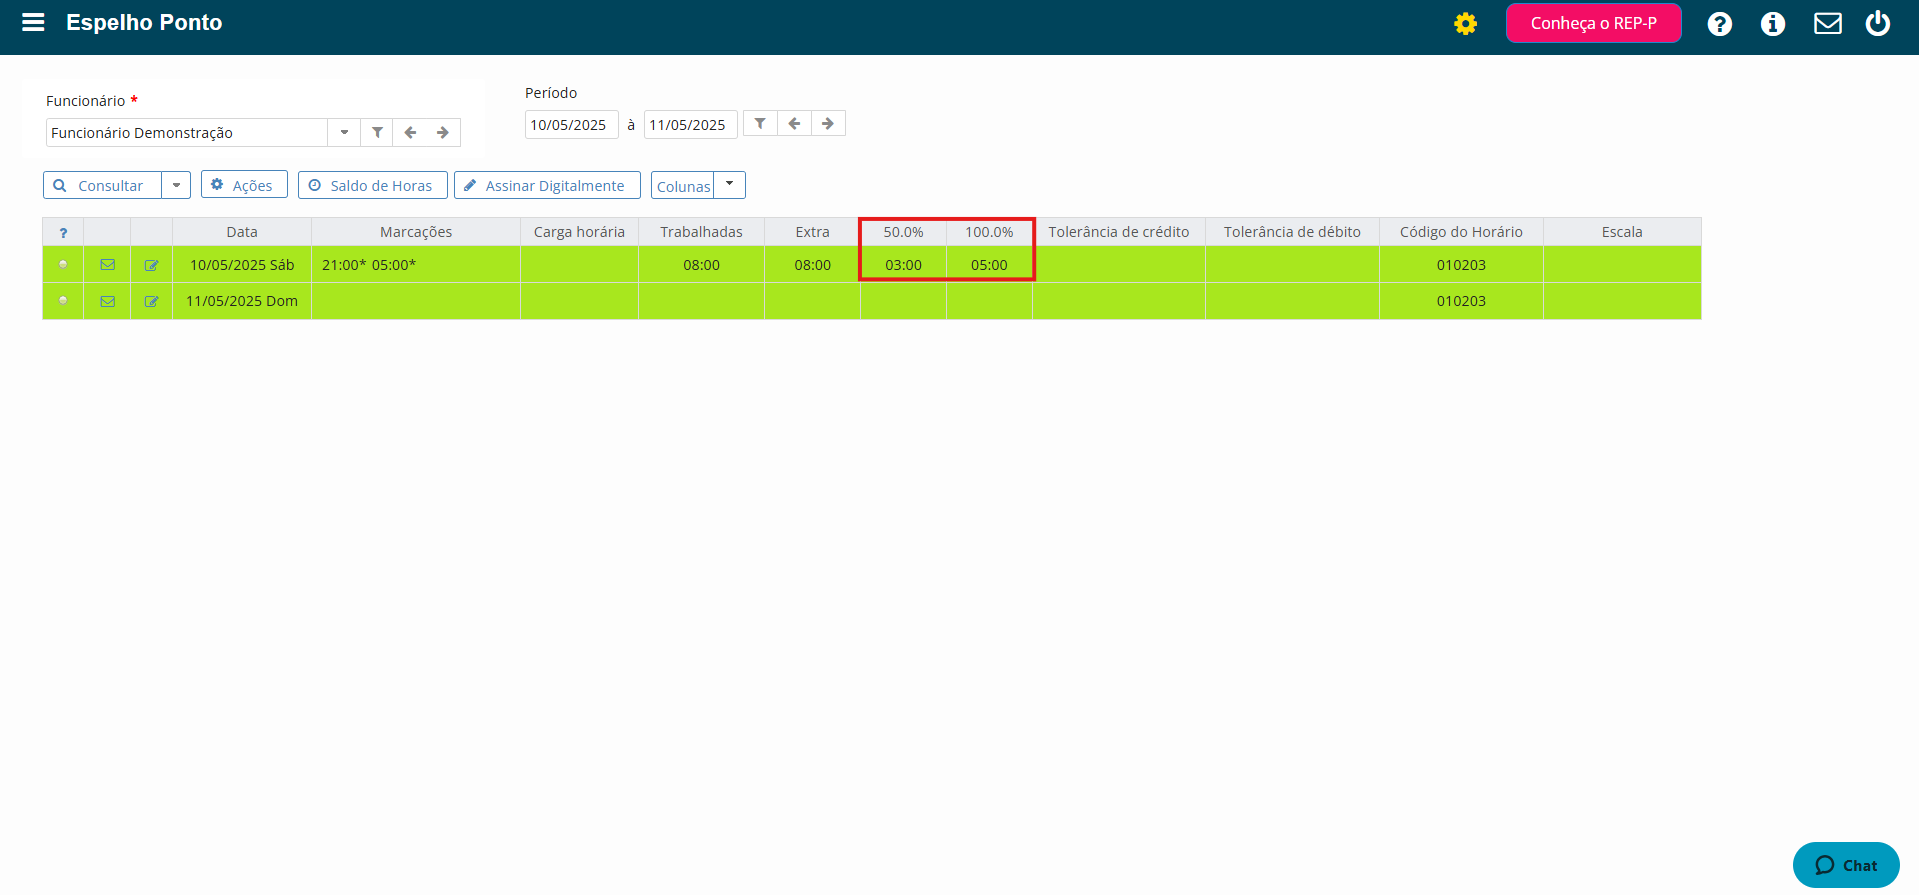Screen dimensions: 1919x895
Task: Open the Ações menu button
Action: [244, 185]
